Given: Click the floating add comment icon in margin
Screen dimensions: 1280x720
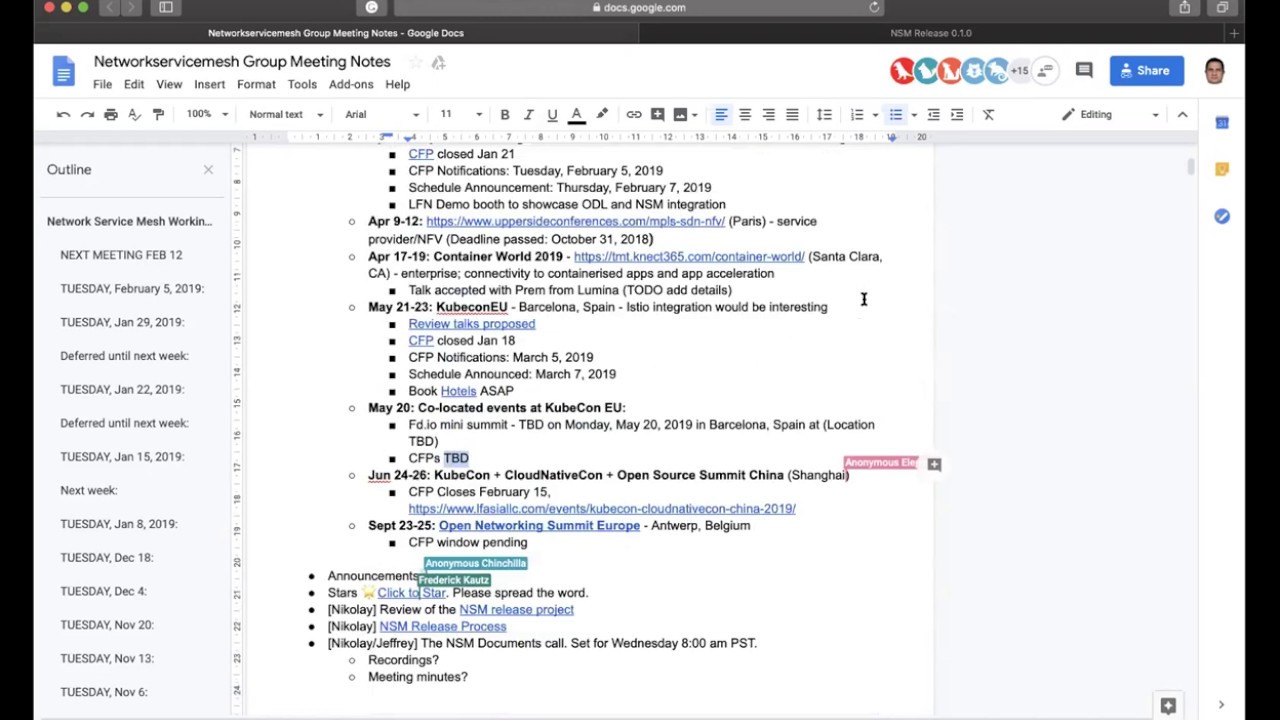Looking at the screenshot, I should [934, 464].
